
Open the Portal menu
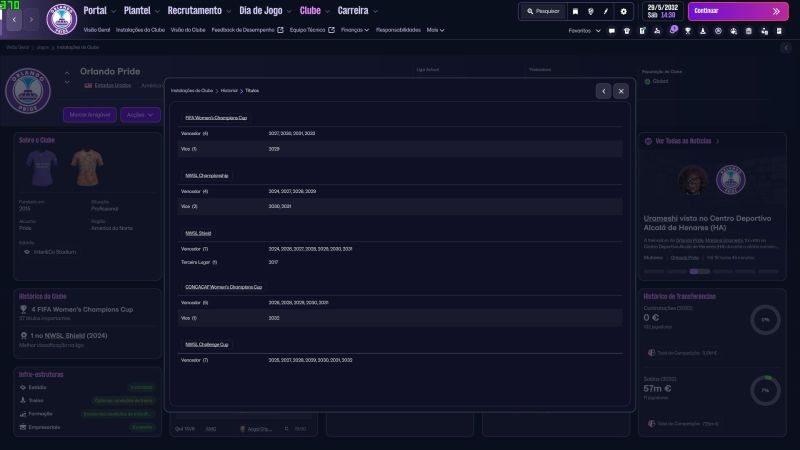(95, 11)
